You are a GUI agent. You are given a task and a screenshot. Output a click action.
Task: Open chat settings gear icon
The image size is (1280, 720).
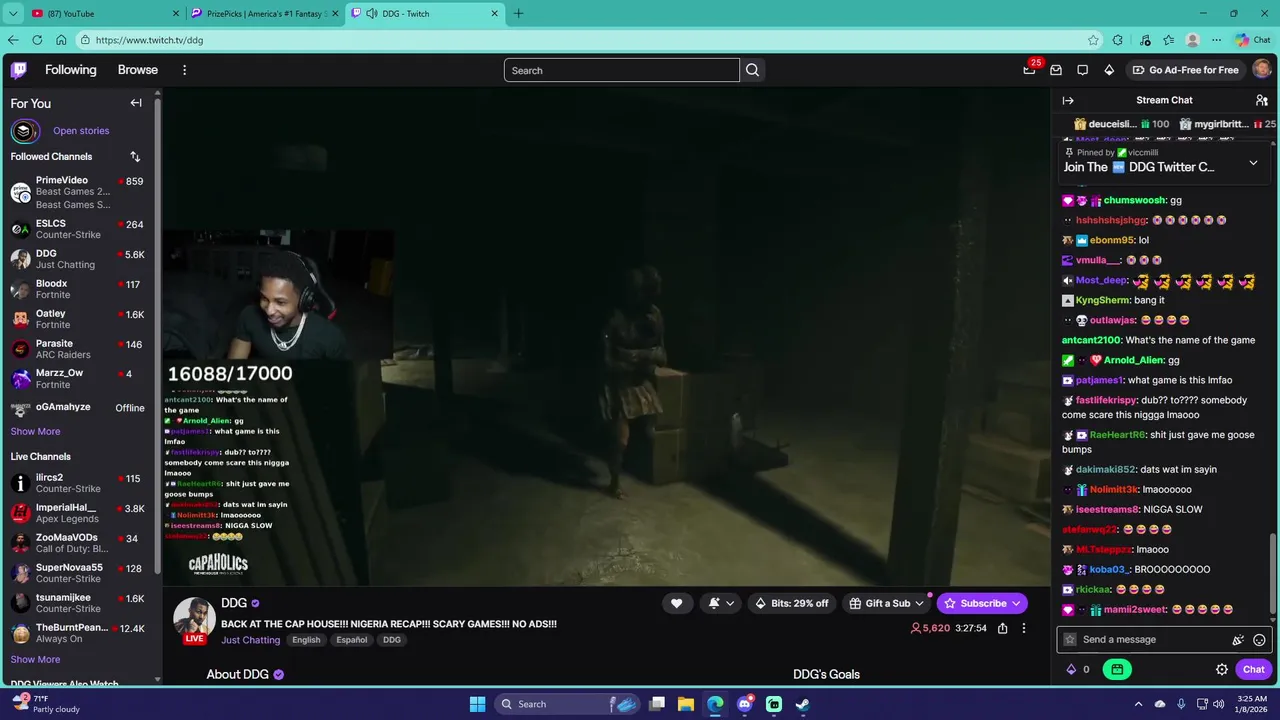(x=1222, y=670)
